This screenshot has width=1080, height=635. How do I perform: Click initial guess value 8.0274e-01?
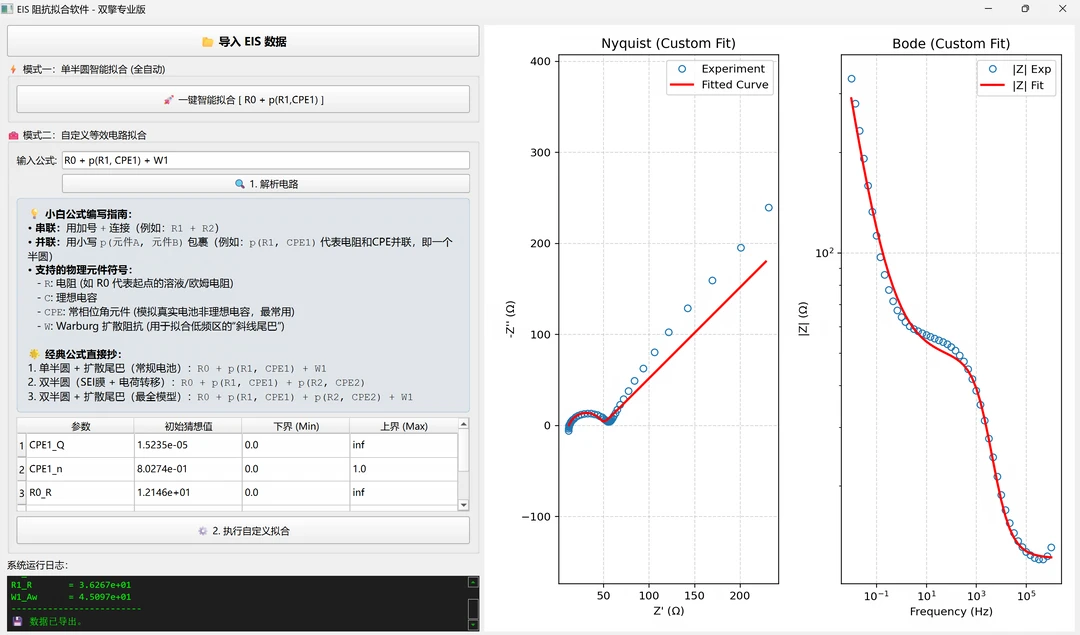[188, 469]
